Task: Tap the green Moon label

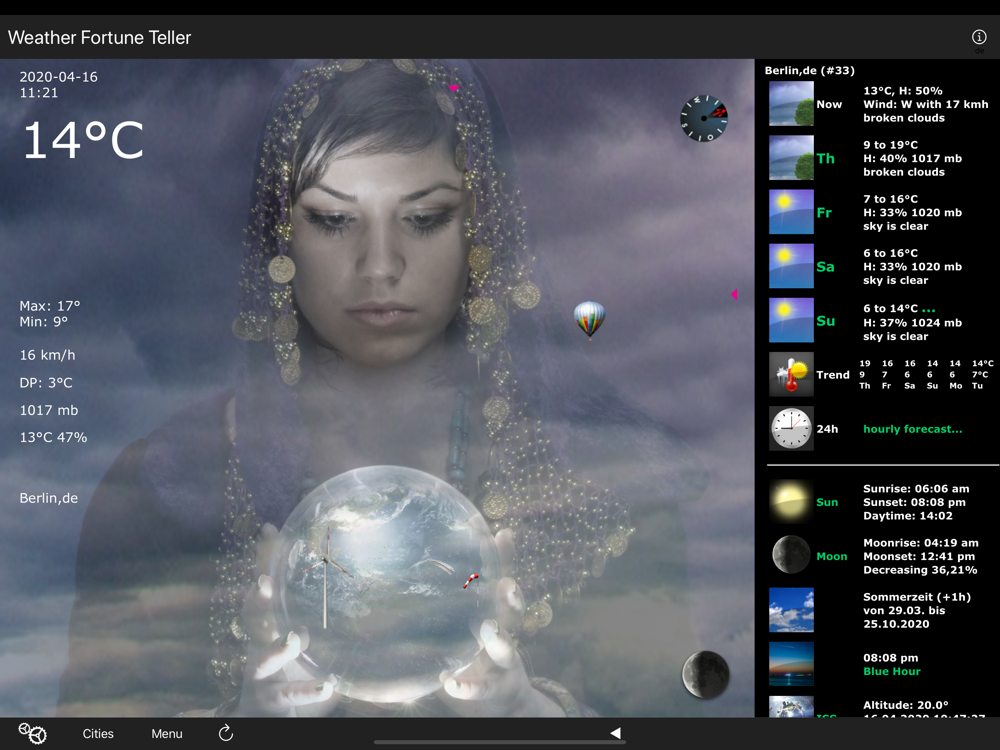Action: [832, 557]
